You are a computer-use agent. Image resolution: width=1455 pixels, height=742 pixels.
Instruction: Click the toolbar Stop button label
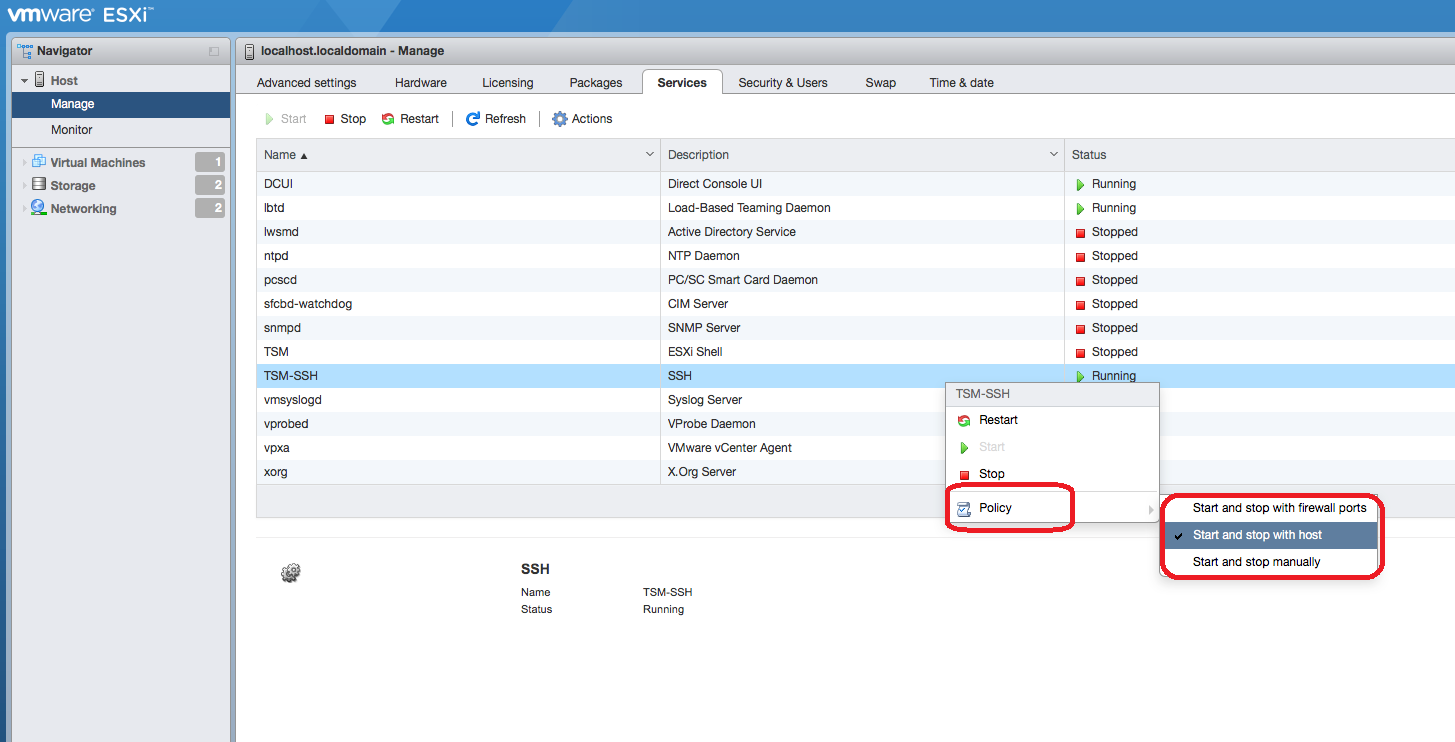tap(353, 119)
